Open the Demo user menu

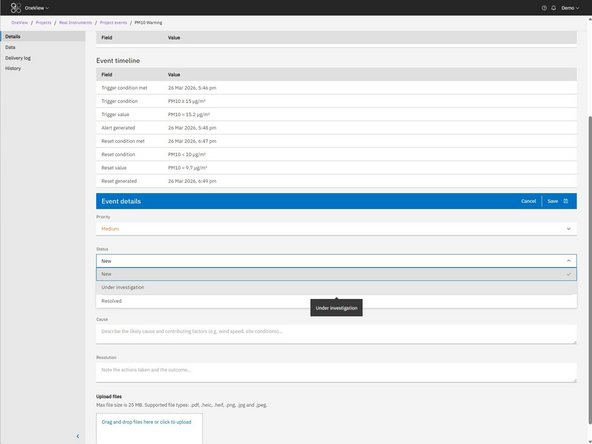[570, 8]
